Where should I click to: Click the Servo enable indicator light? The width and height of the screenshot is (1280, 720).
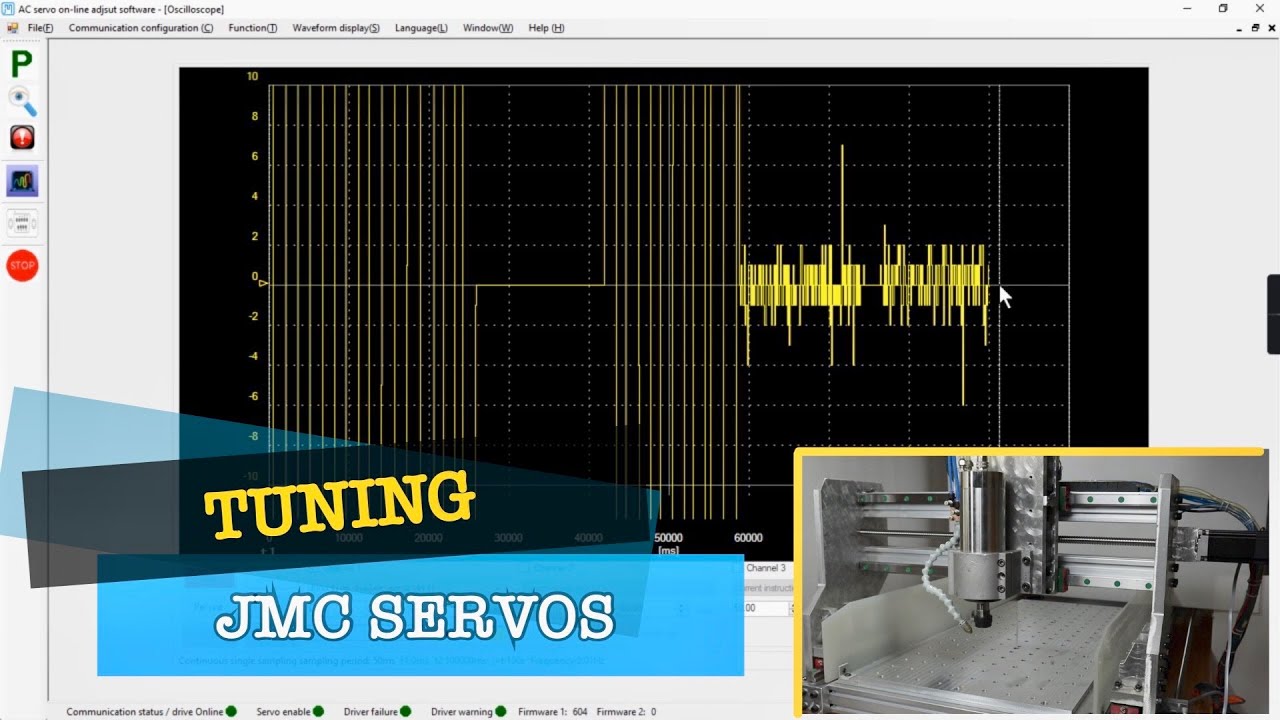click(x=318, y=711)
